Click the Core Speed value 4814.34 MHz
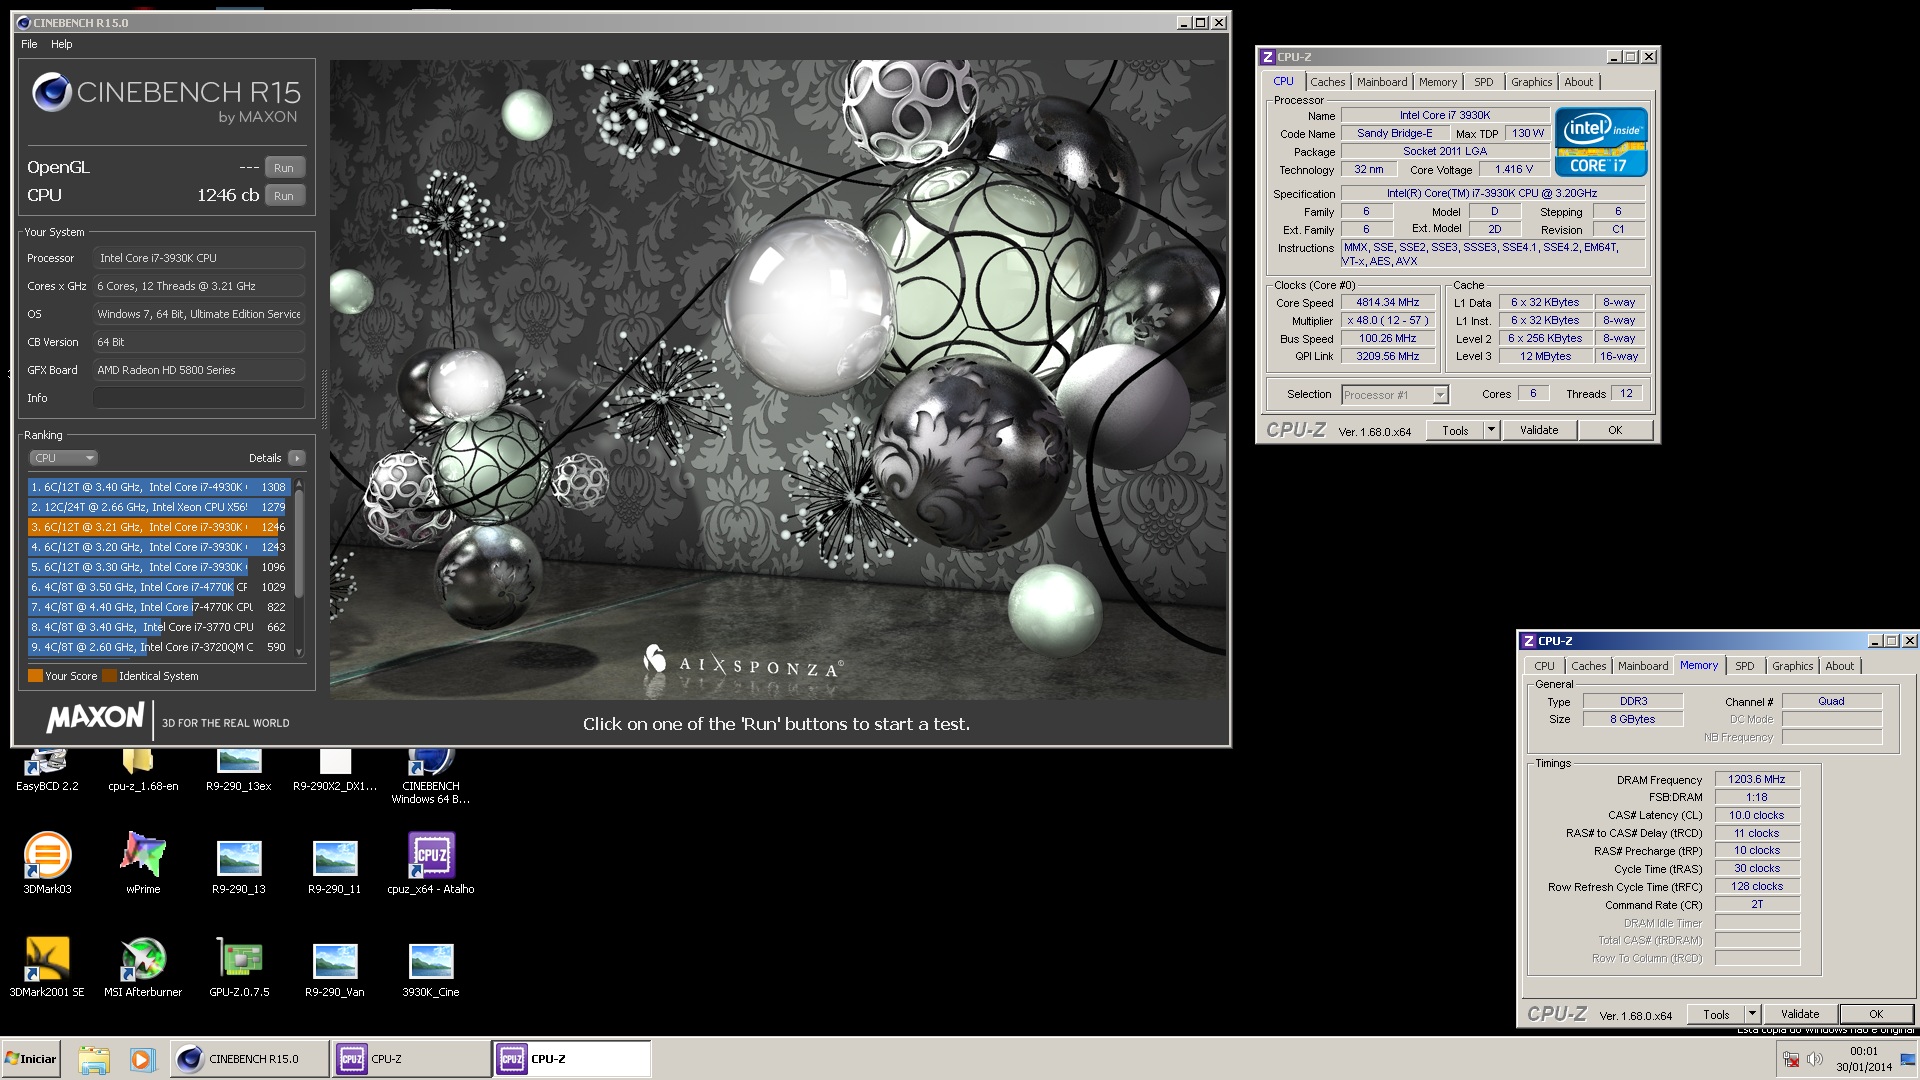This screenshot has height=1080, width=1920. [1387, 303]
